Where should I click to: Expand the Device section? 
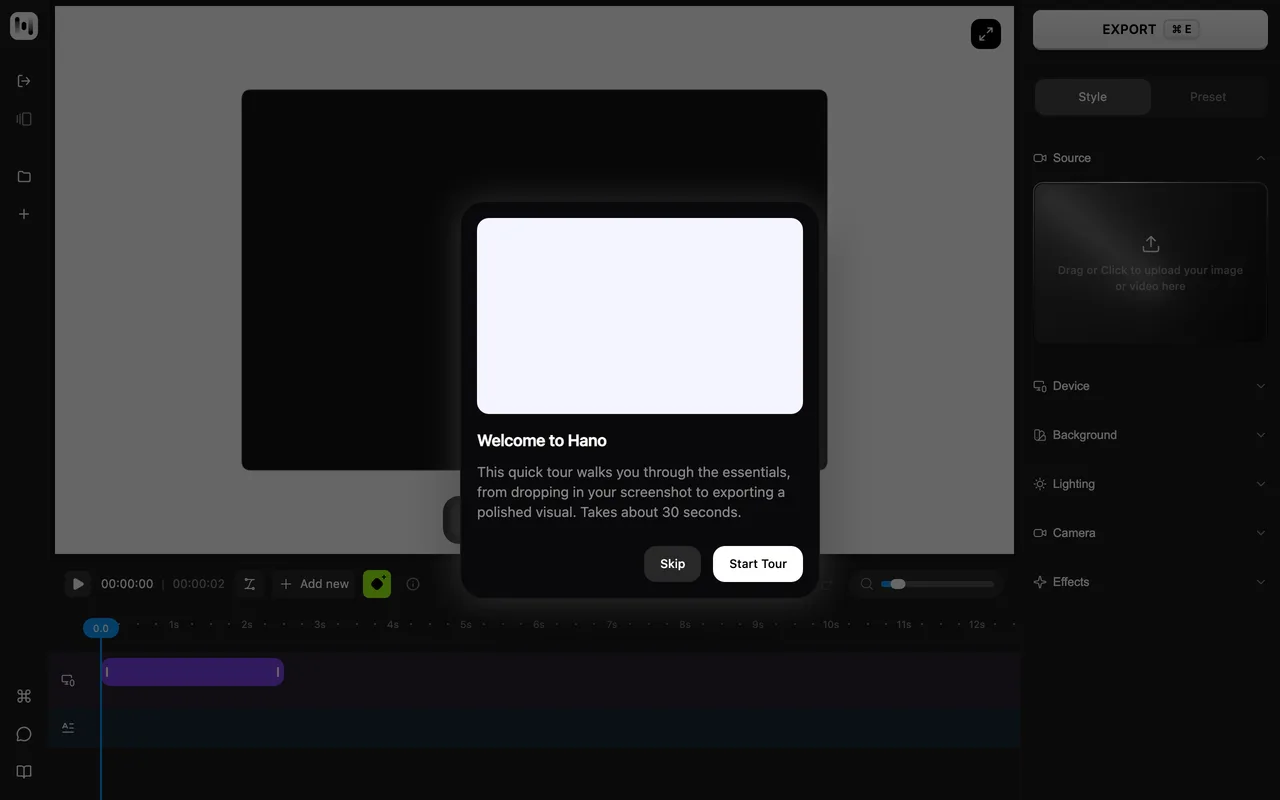coord(1150,386)
